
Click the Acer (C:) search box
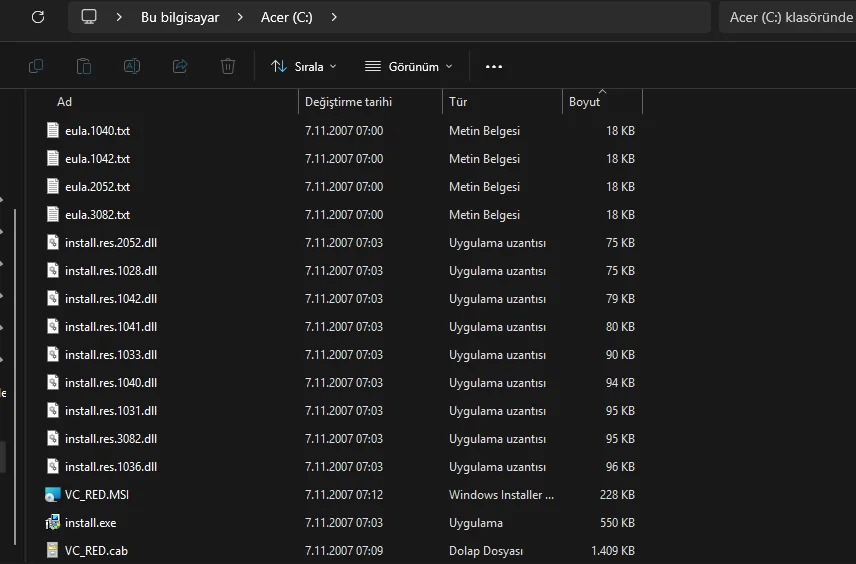click(785, 17)
